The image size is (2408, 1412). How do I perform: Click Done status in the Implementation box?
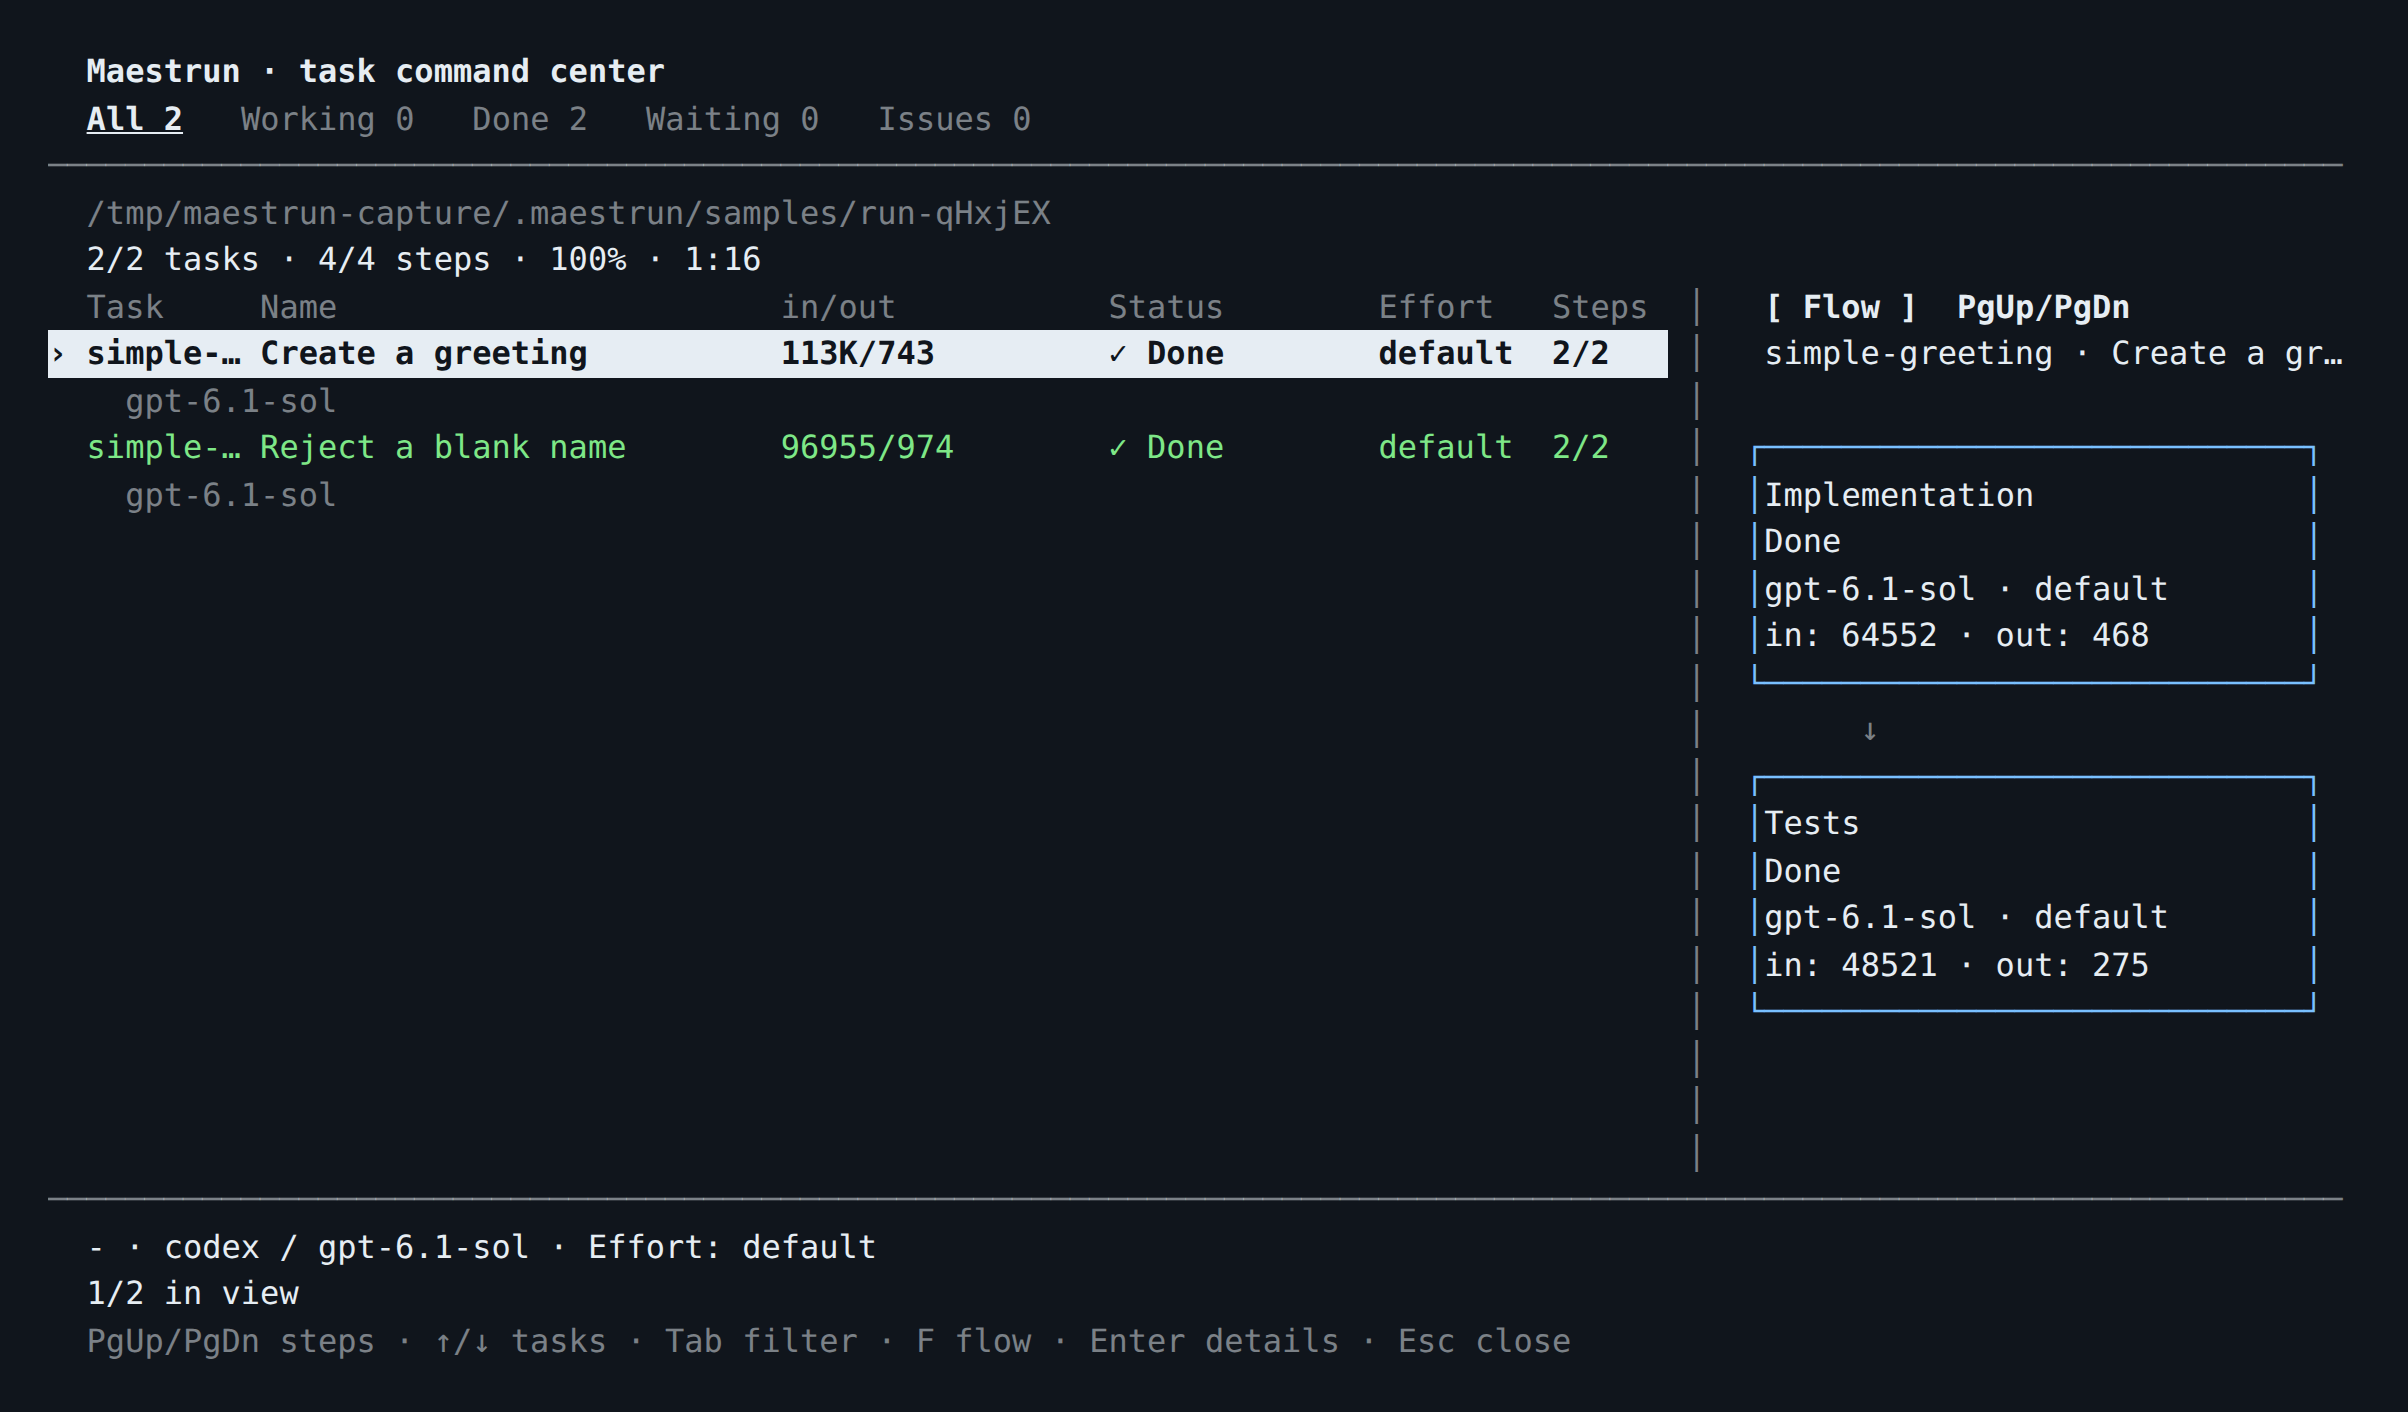[1802, 542]
